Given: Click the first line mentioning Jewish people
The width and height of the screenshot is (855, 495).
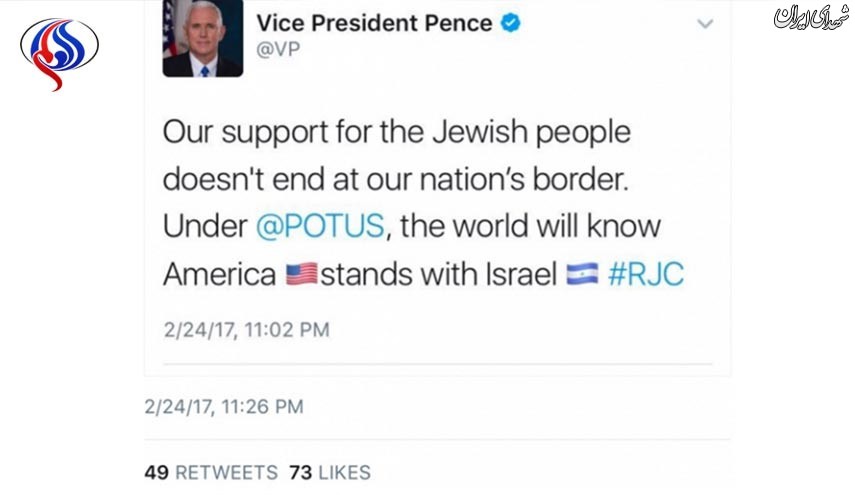Looking at the screenshot, I should pos(397,132).
